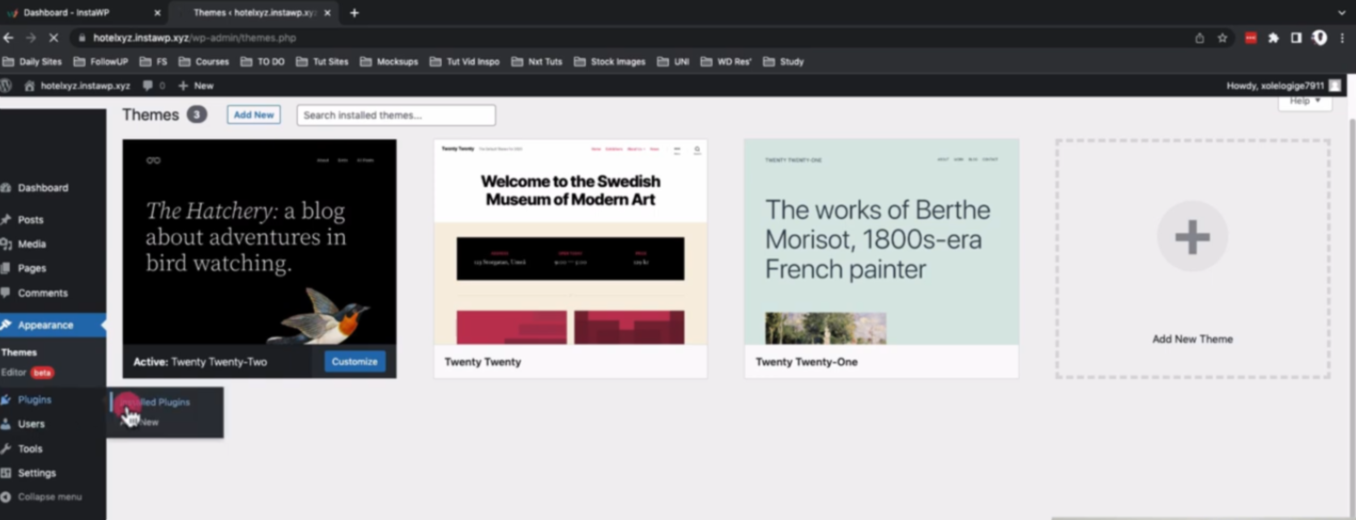
Task: Bookmark this page with the star icon
Action: tap(1222, 38)
